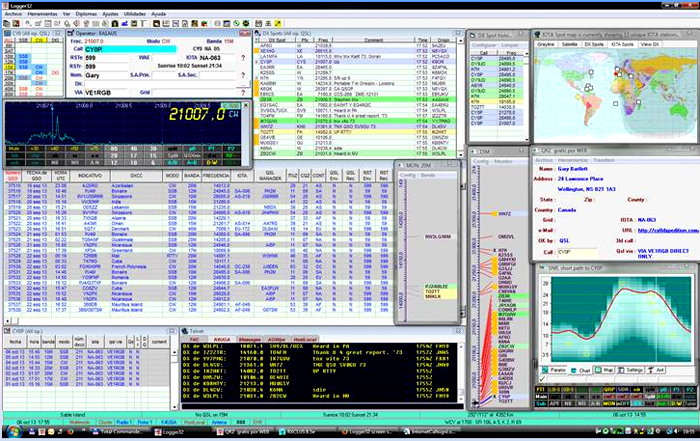Click the question mark button beside IOTA field
The image size is (700, 441).
pos(243,58)
